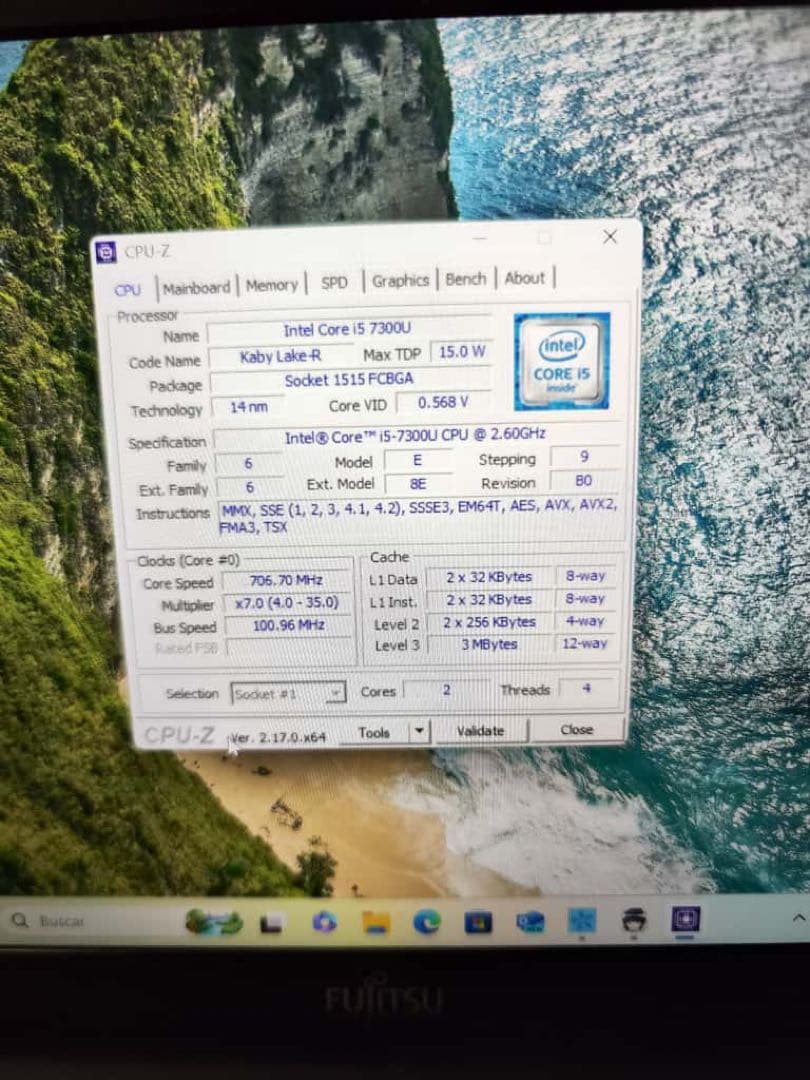Click the Package value Socket 1515 FCBGA
The width and height of the screenshot is (810, 1080).
[x=349, y=380]
